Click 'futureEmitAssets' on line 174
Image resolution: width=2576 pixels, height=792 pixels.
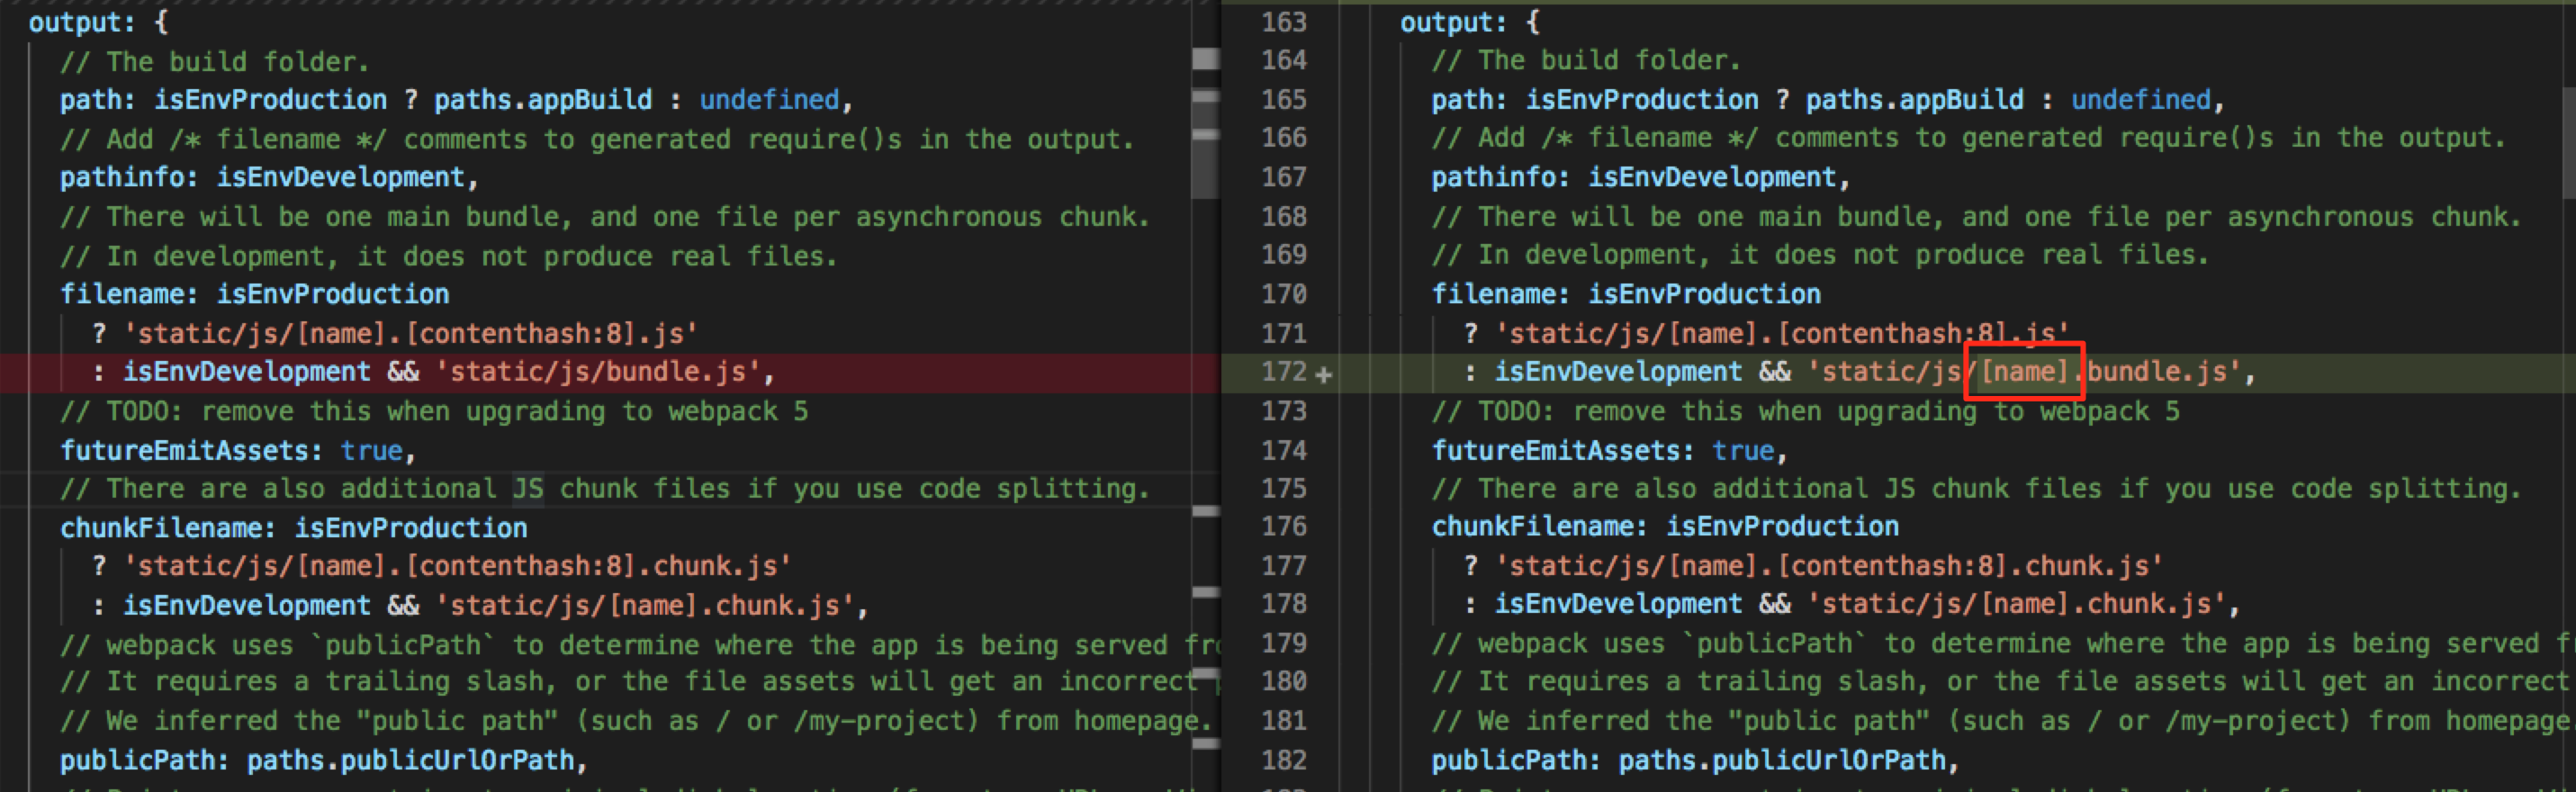(1557, 451)
